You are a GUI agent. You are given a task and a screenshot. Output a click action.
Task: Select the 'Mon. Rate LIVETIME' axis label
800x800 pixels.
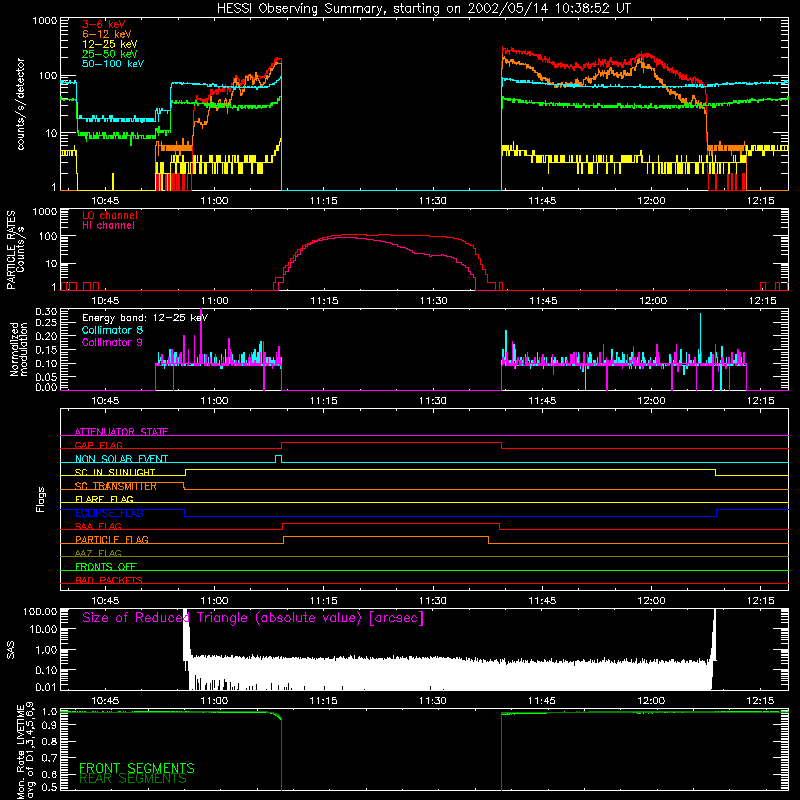(20, 752)
